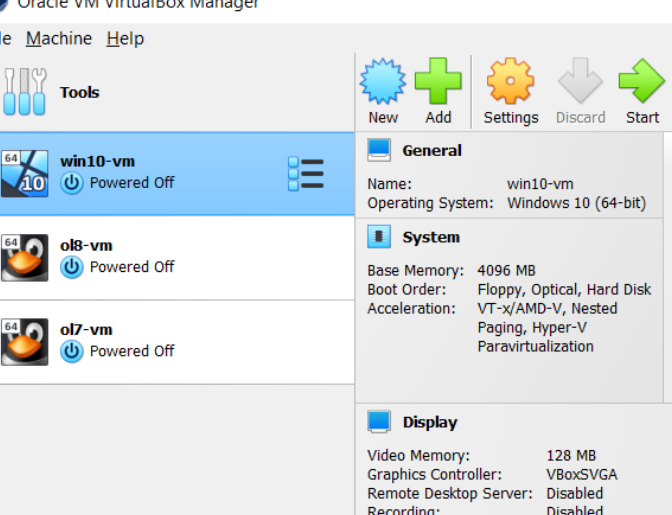Image resolution: width=672 pixels, height=515 pixels.
Task: Click the ol8-vm Powered Off status text
Action: pyautogui.click(x=132, y=266)
